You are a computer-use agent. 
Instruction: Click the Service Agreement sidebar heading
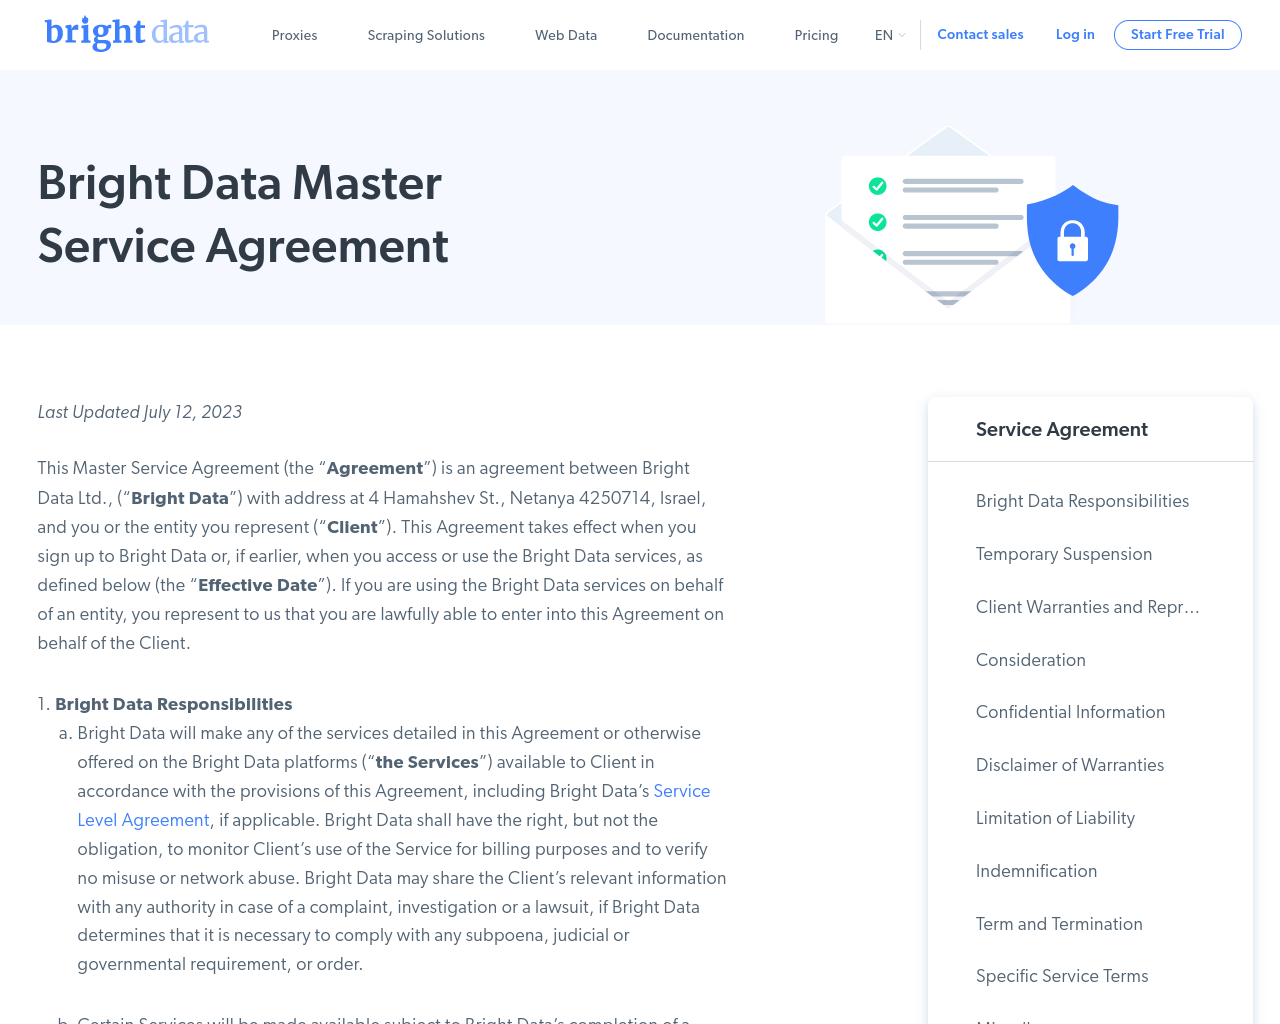point(1061,429)
